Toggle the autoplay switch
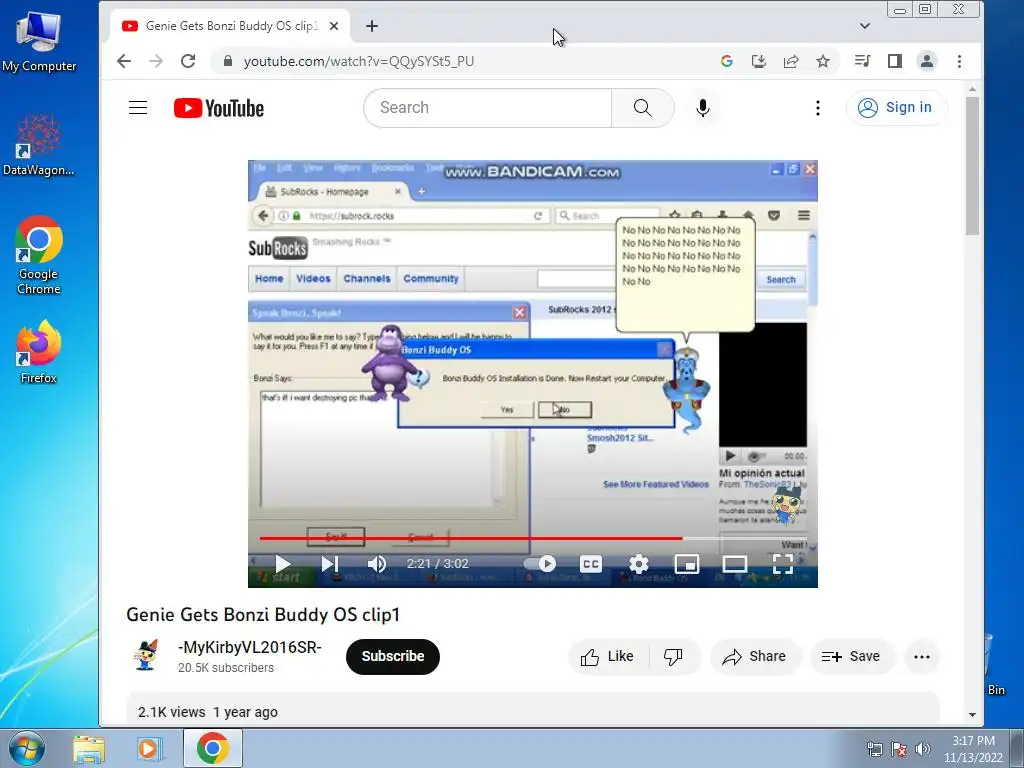The height and width of the screenshot is (768, 1024). [x=540, y=564]
